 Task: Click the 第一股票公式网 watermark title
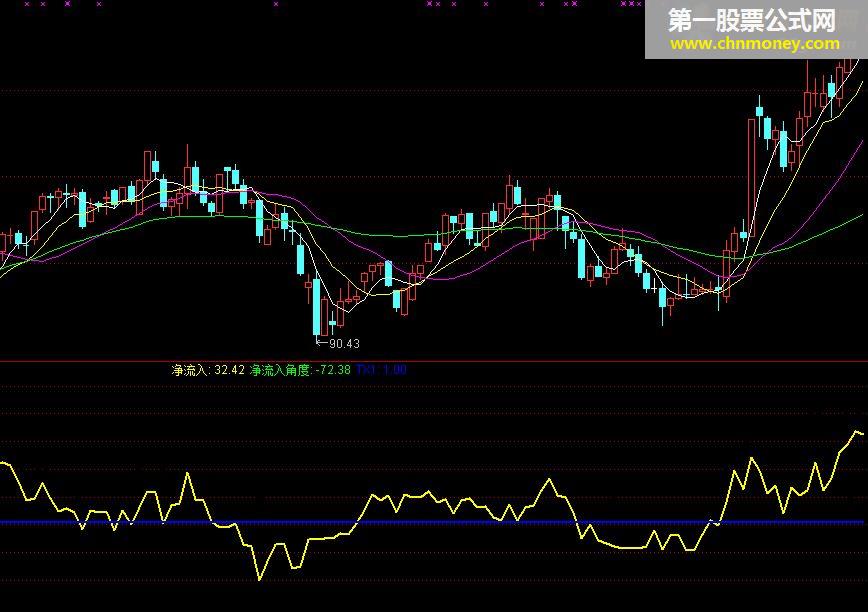[x=751, y=20]
